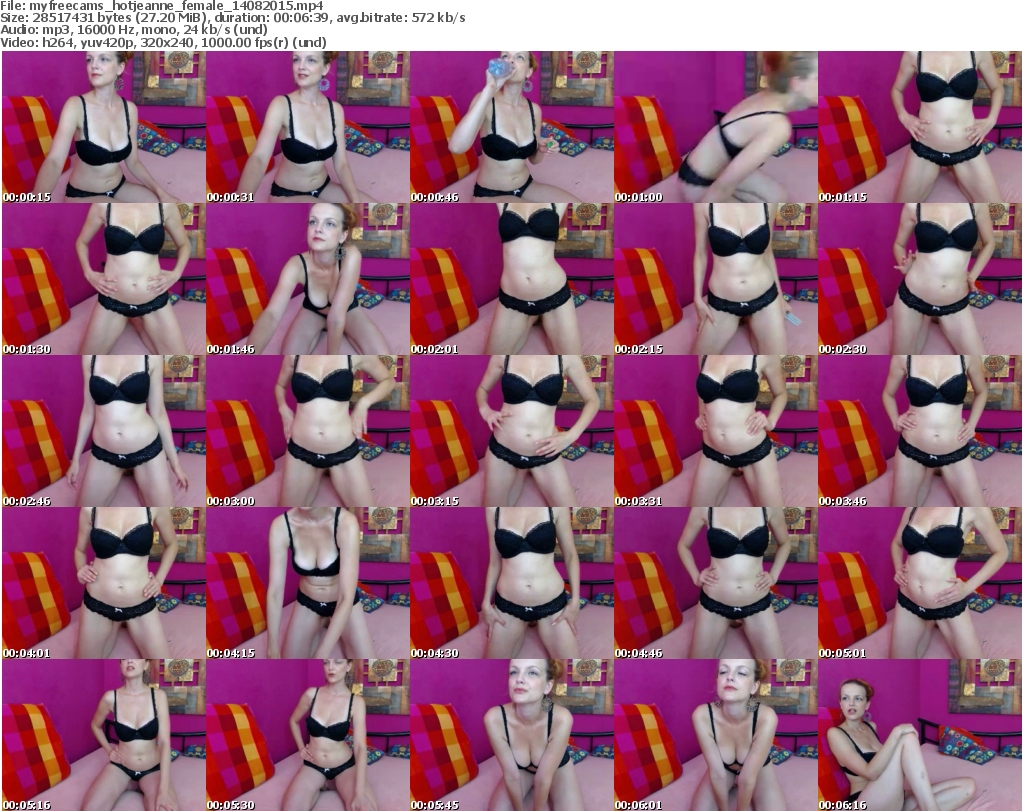This screenshot has width=1024, height=811.
Task: Open the 00:03:15 preview frame
Action: click(511, 432)
